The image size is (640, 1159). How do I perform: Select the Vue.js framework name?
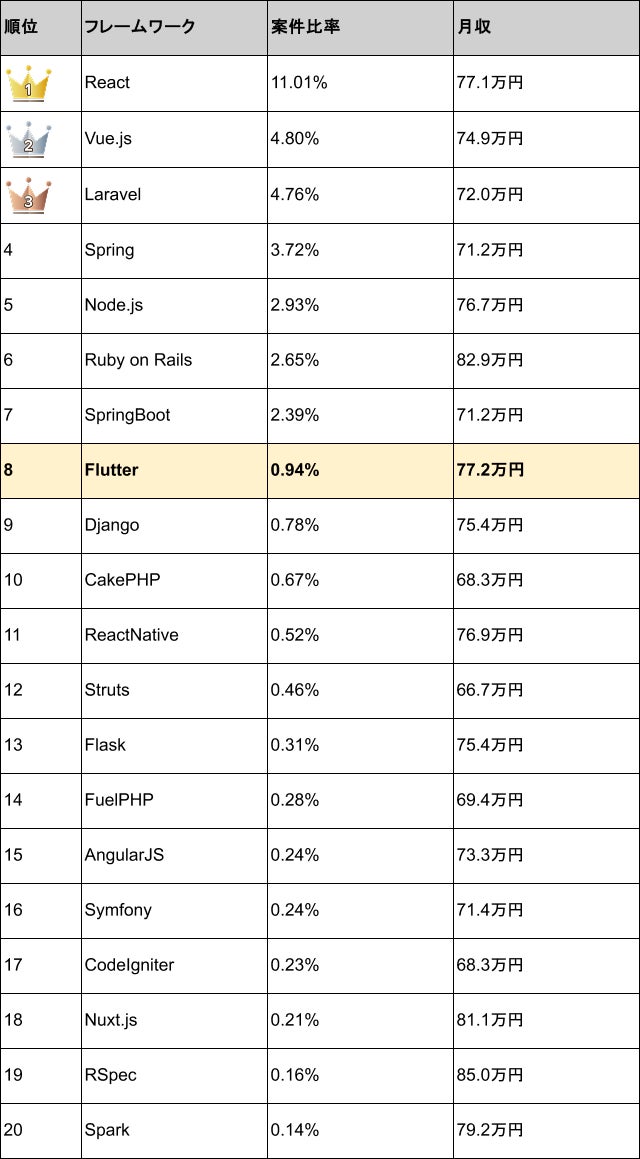109,138
